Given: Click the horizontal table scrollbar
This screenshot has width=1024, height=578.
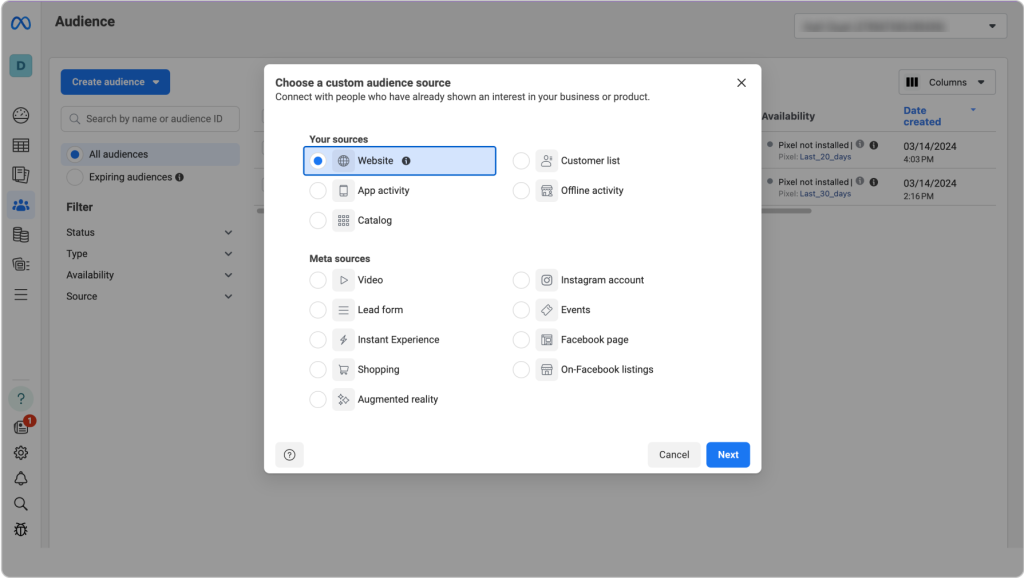Looking at the screenshot, I should pos(786,211).
